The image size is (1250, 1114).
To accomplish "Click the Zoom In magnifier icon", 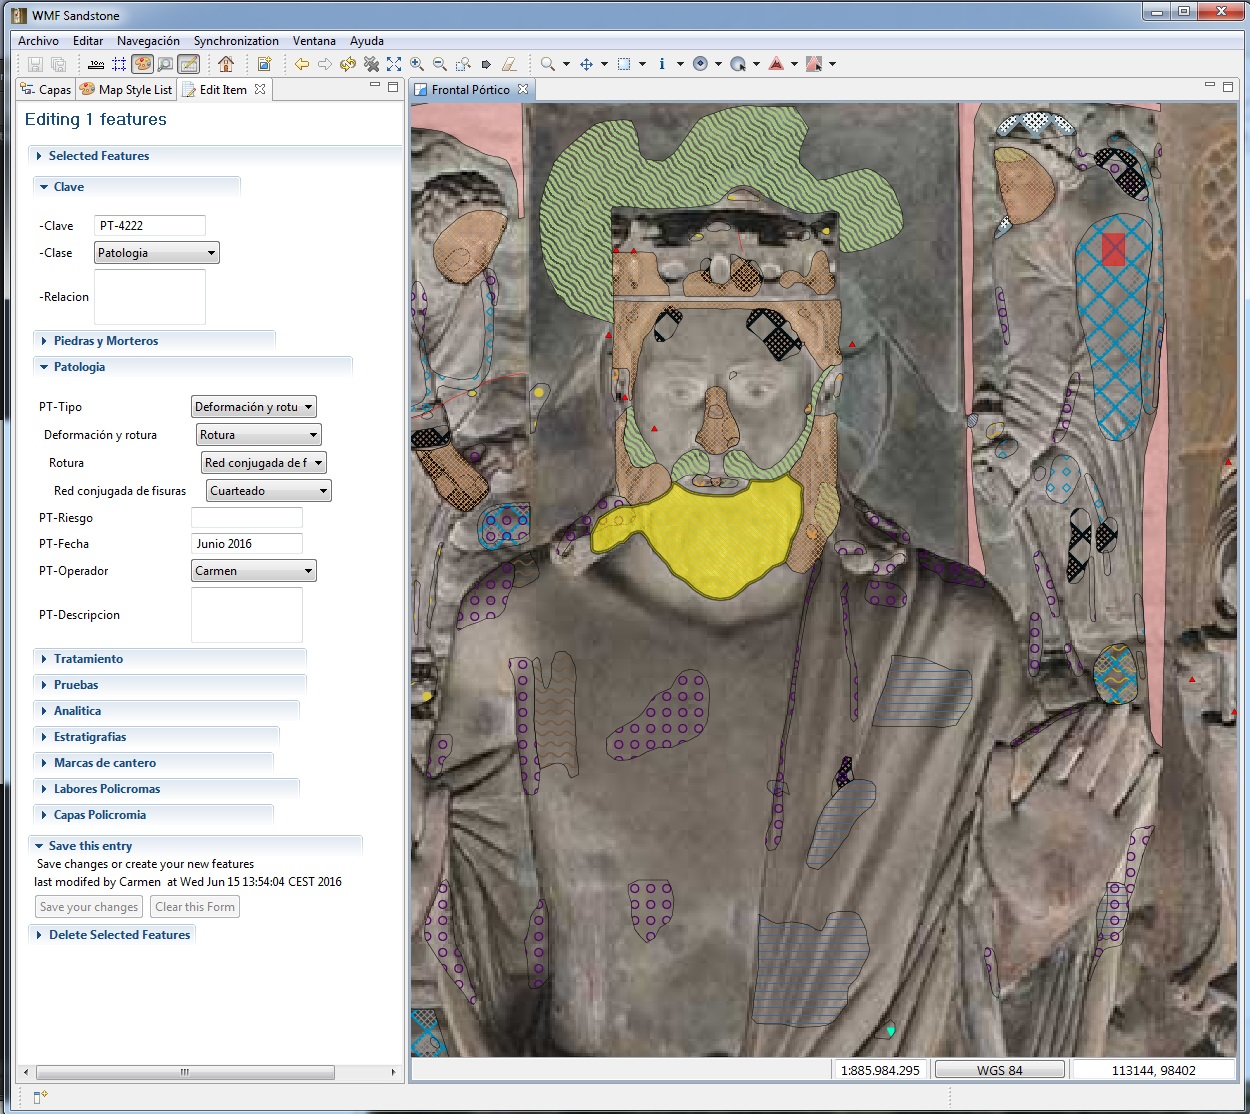I will (x=417, y=64).
